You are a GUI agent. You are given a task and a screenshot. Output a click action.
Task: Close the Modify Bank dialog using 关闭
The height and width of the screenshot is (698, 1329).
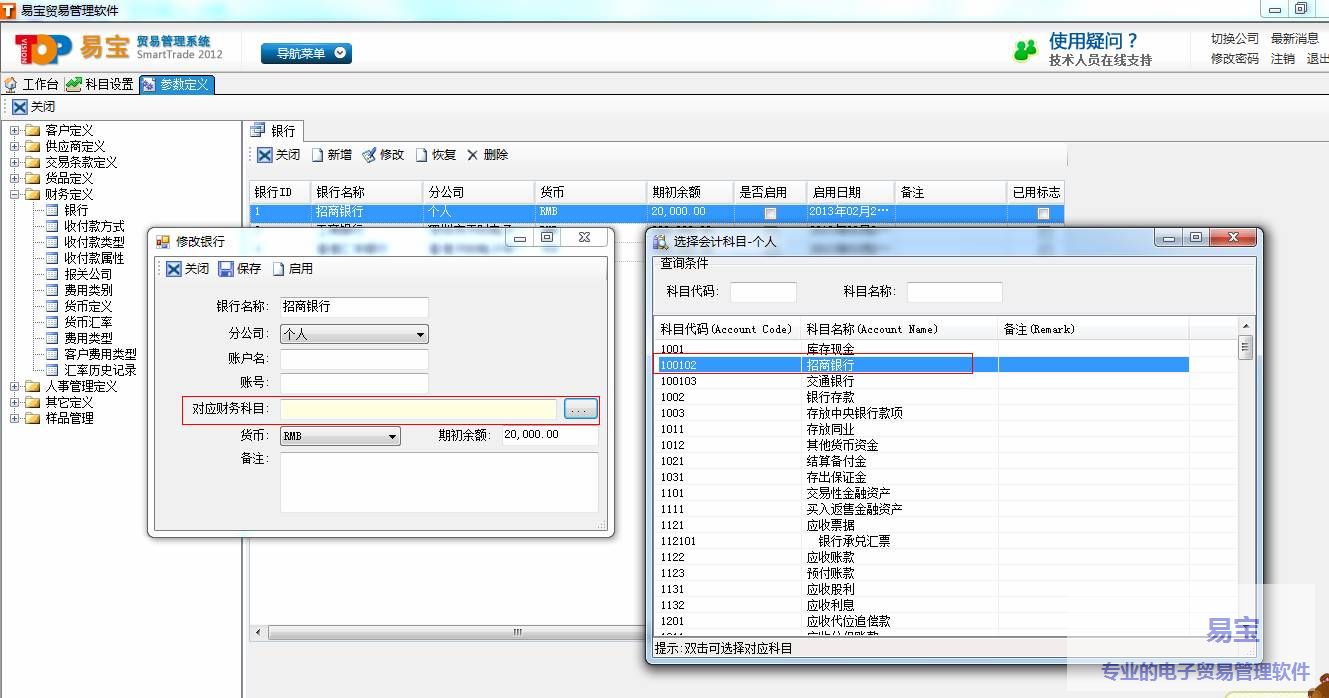tap(187, 269)
